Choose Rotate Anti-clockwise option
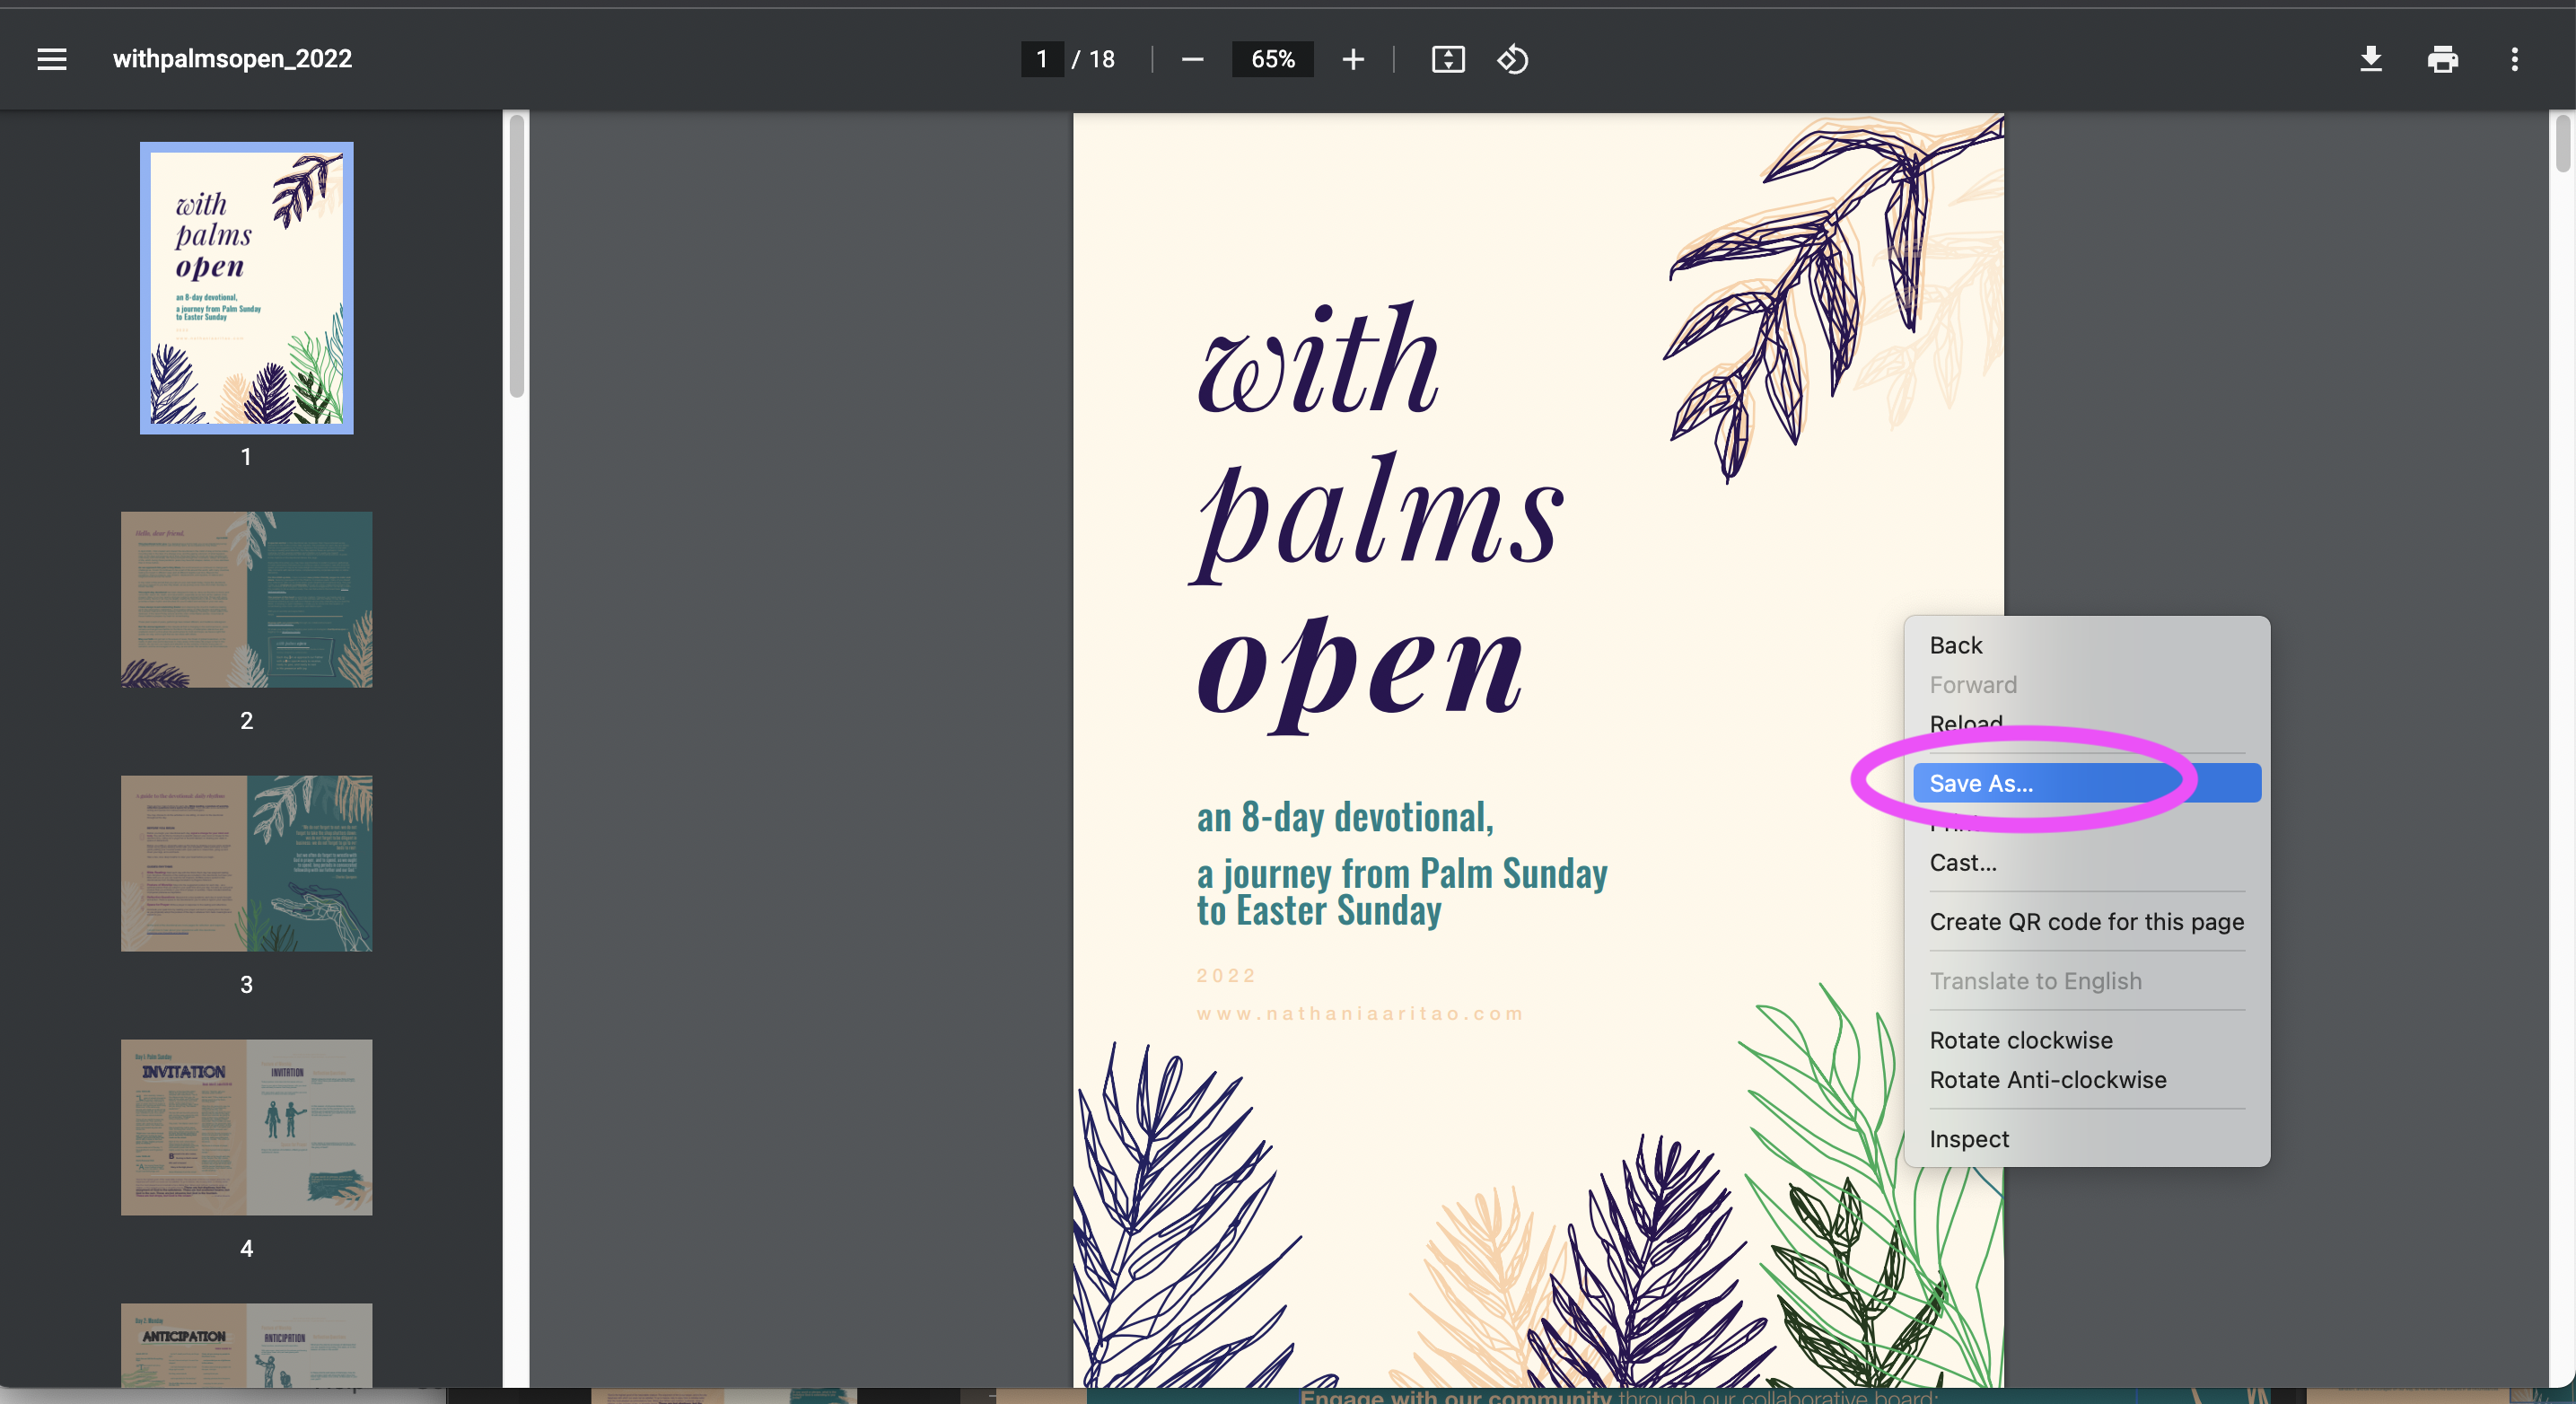This screenshot has width=2576, height=1404. click(2047, 1079)
